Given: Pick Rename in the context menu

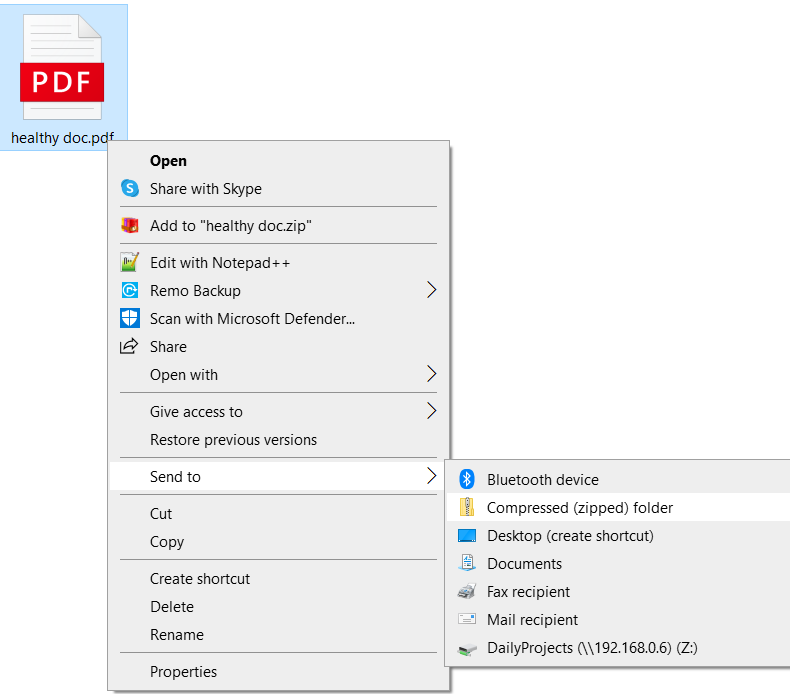Looking at the screenshot, I should 177,635.
